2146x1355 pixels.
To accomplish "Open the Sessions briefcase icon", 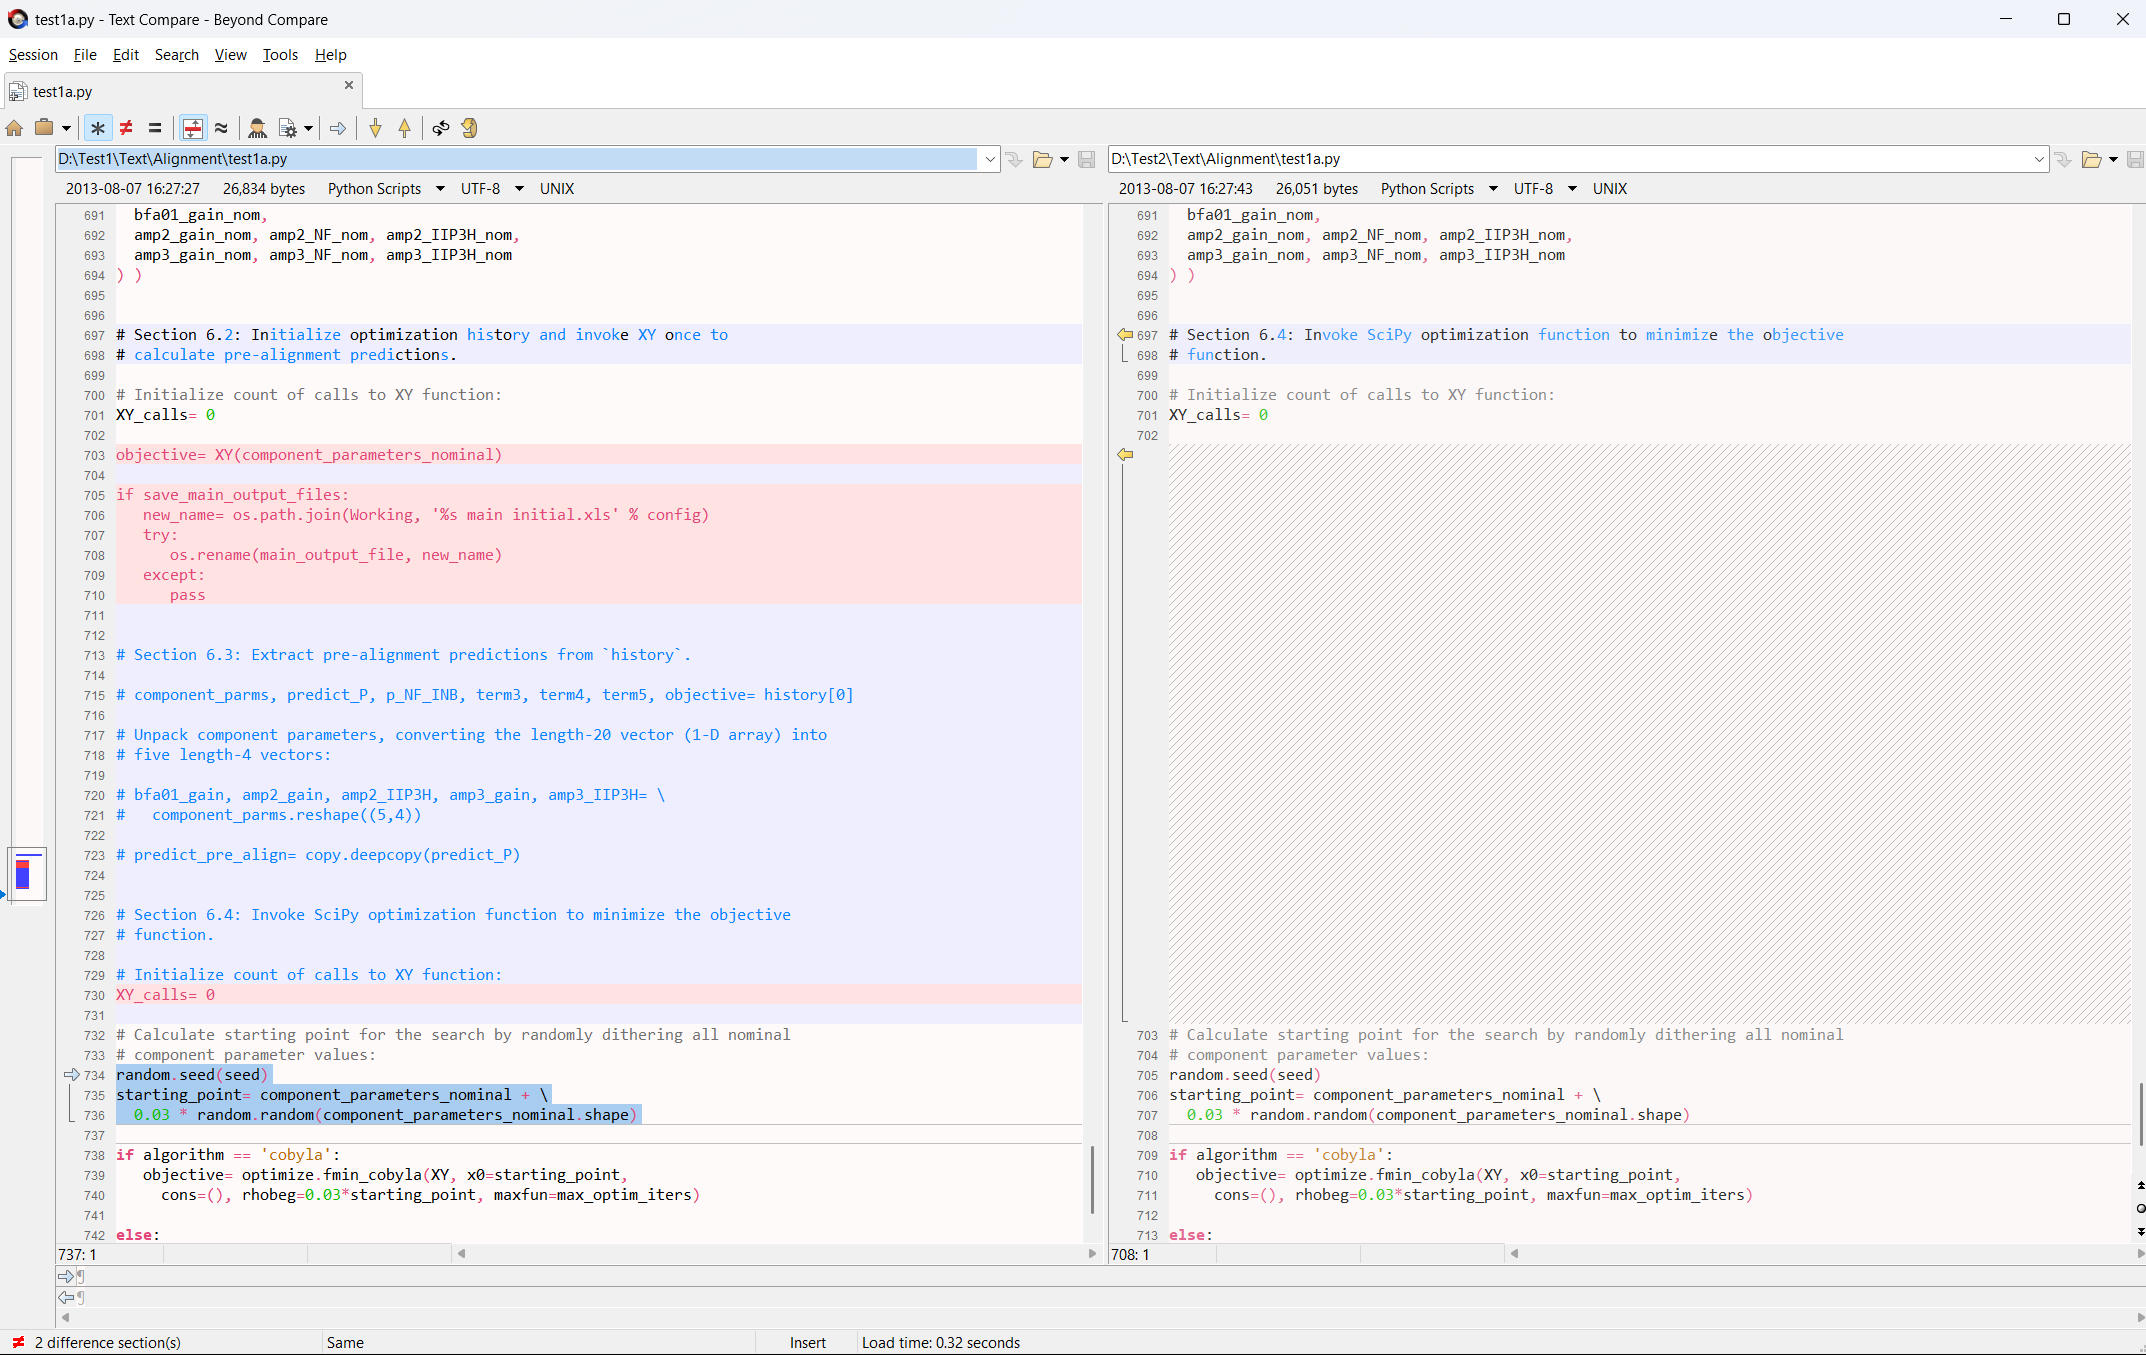I will coord(44,128).
